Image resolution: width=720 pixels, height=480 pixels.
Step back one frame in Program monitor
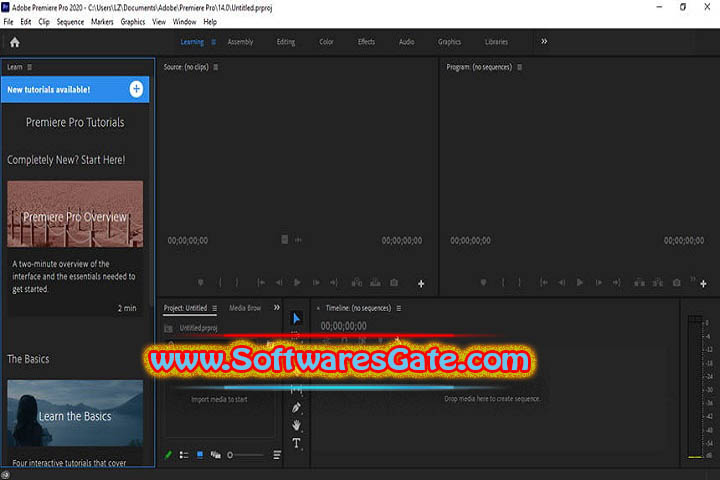562,282
